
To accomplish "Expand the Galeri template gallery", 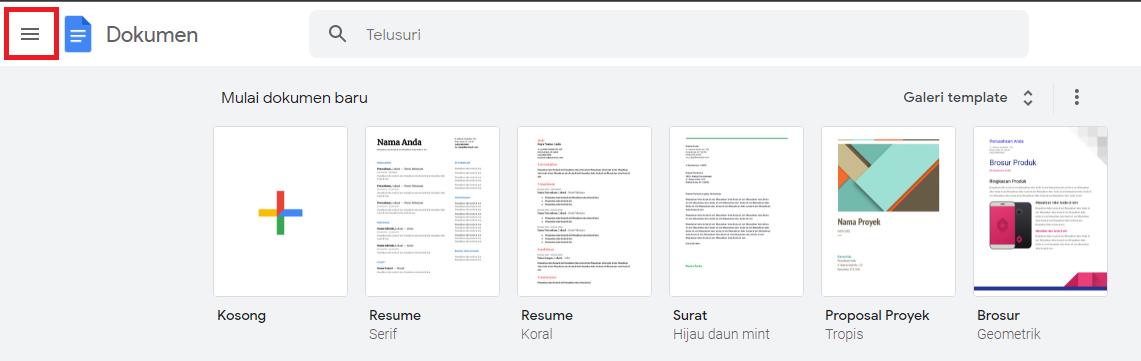I will click(969, 98).
